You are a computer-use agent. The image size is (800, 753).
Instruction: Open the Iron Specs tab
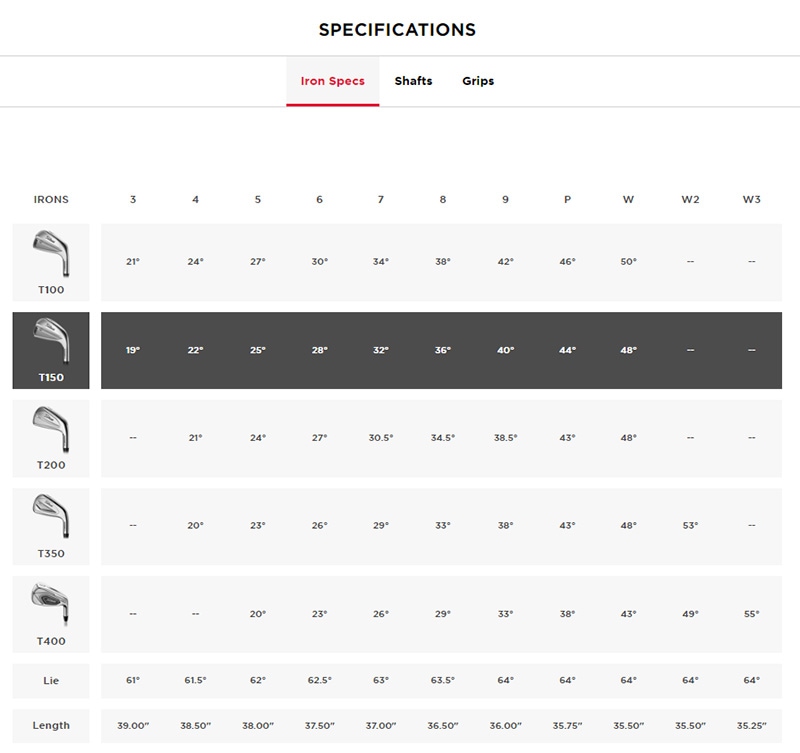[x=333, y=81]
